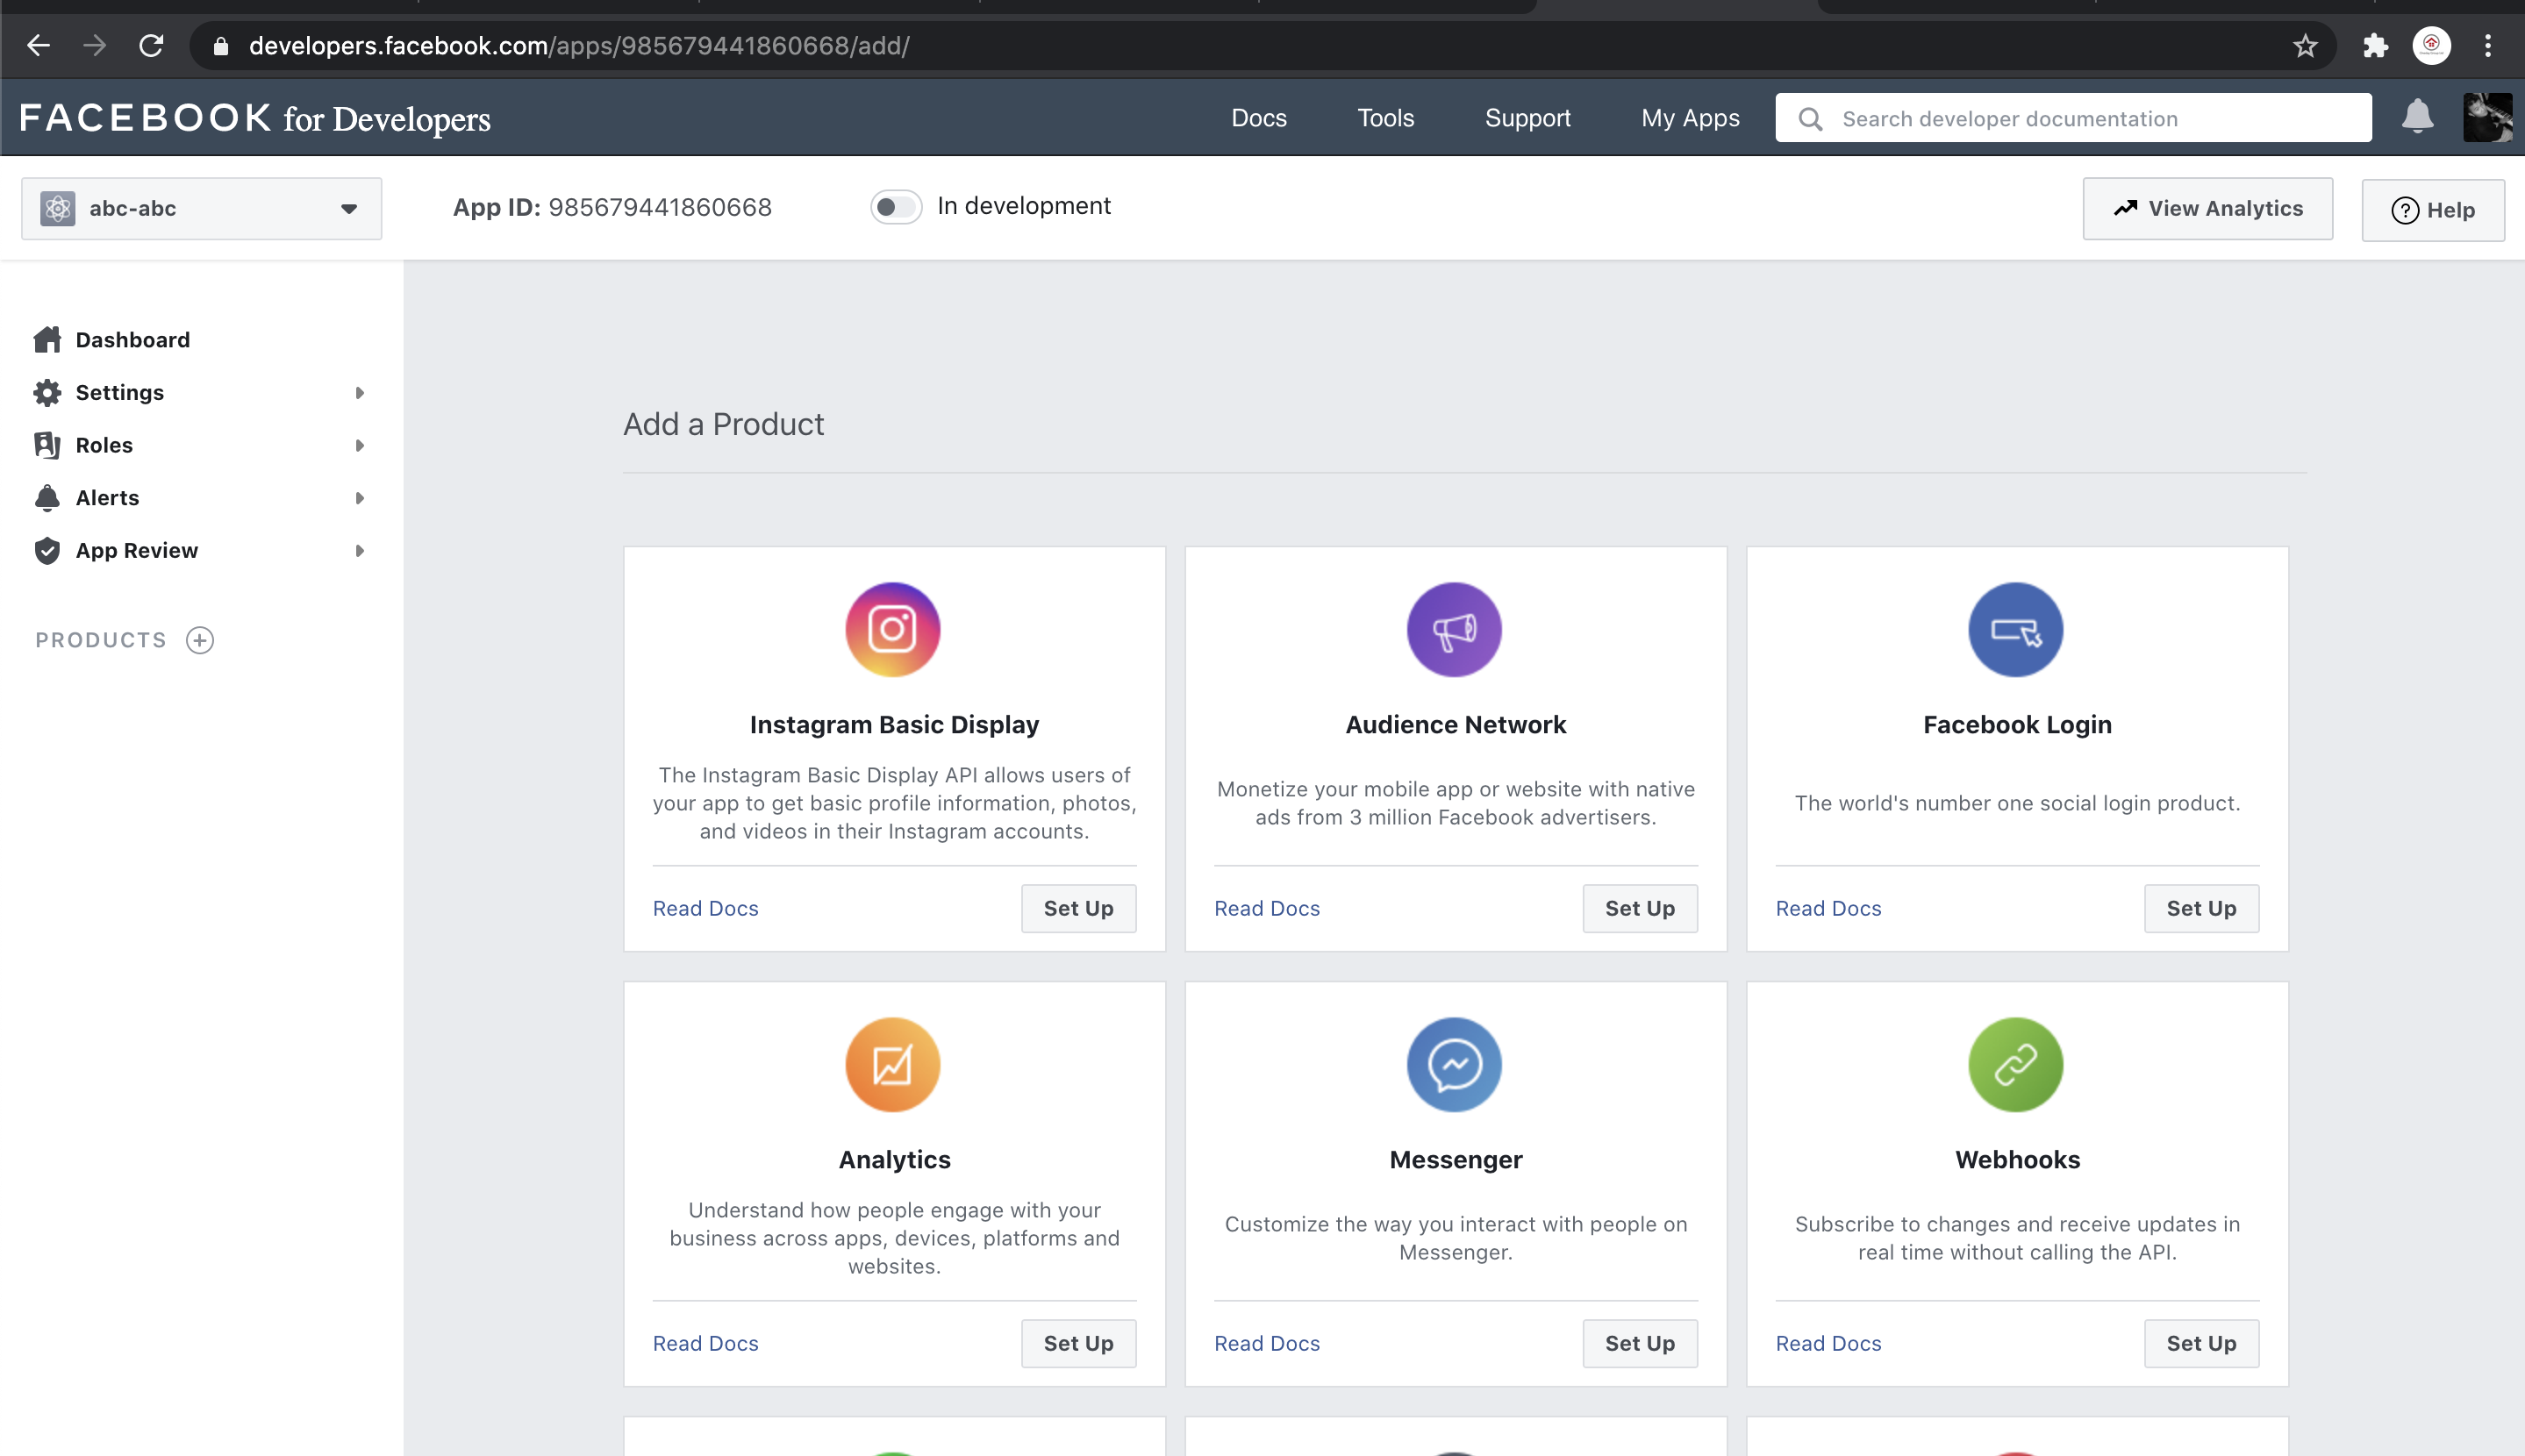The width and height of the screenshot is (2525, 1456).
Task: Click the Add a Product heading
Action: [723, 424]
